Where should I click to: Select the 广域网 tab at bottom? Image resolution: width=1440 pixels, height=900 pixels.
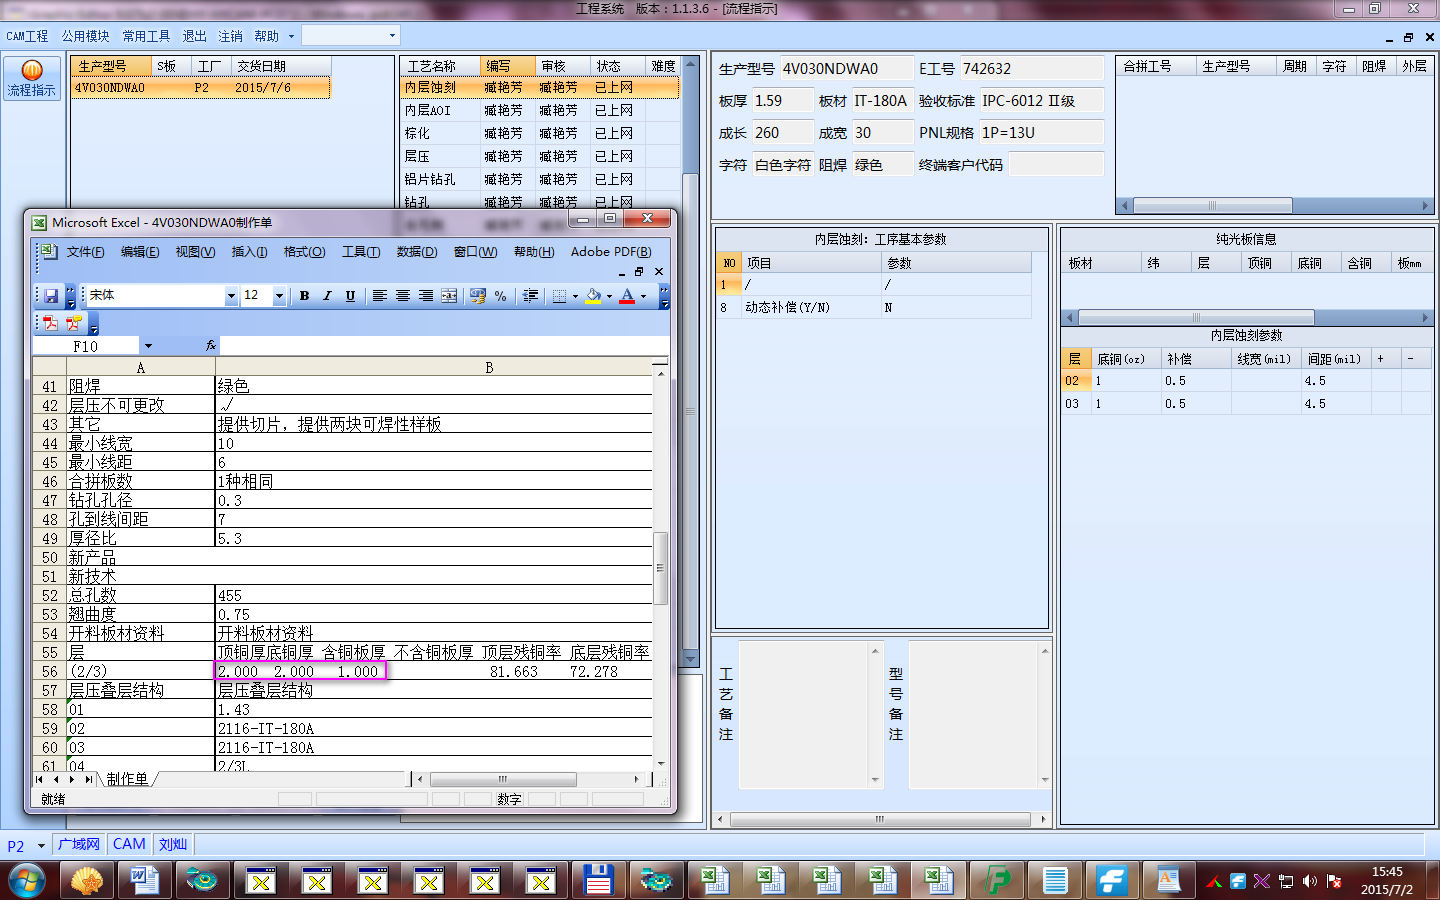tap(79, 844)
